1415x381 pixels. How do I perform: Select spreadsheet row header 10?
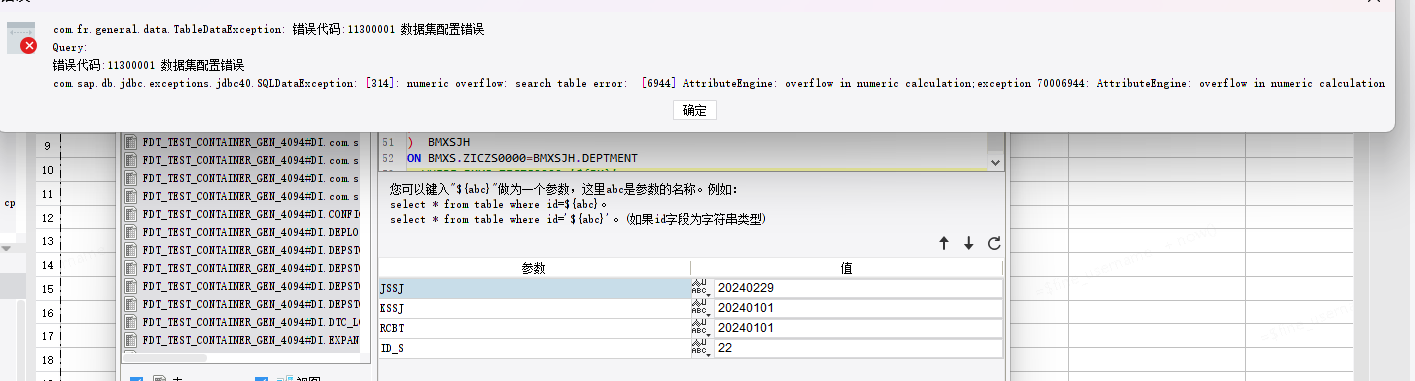pos(47,171)
